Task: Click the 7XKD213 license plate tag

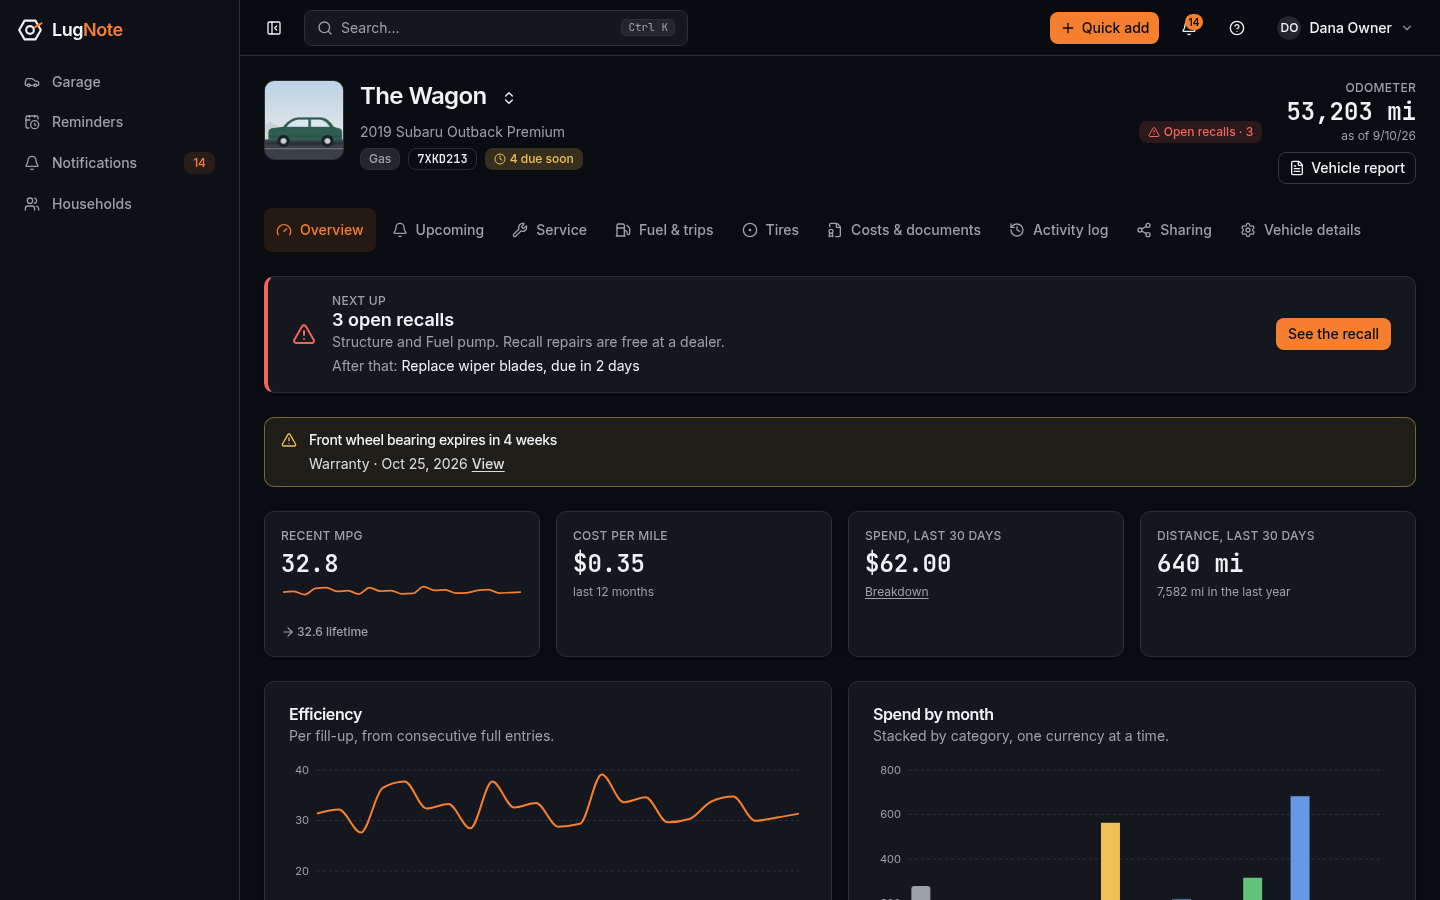Action: tap(442, 159)
